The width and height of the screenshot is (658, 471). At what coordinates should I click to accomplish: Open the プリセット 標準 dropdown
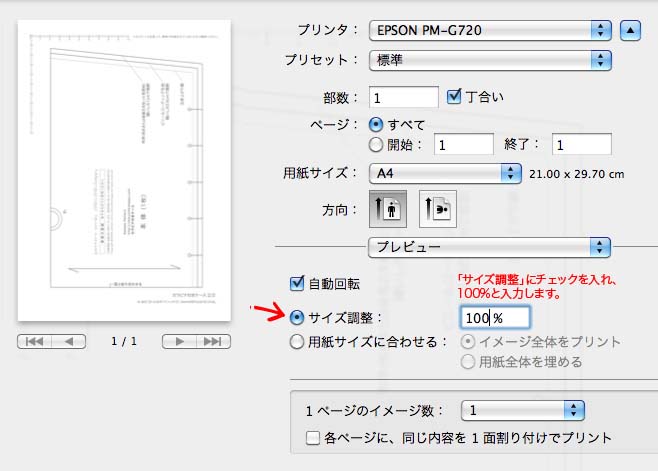tap(490, 58)
